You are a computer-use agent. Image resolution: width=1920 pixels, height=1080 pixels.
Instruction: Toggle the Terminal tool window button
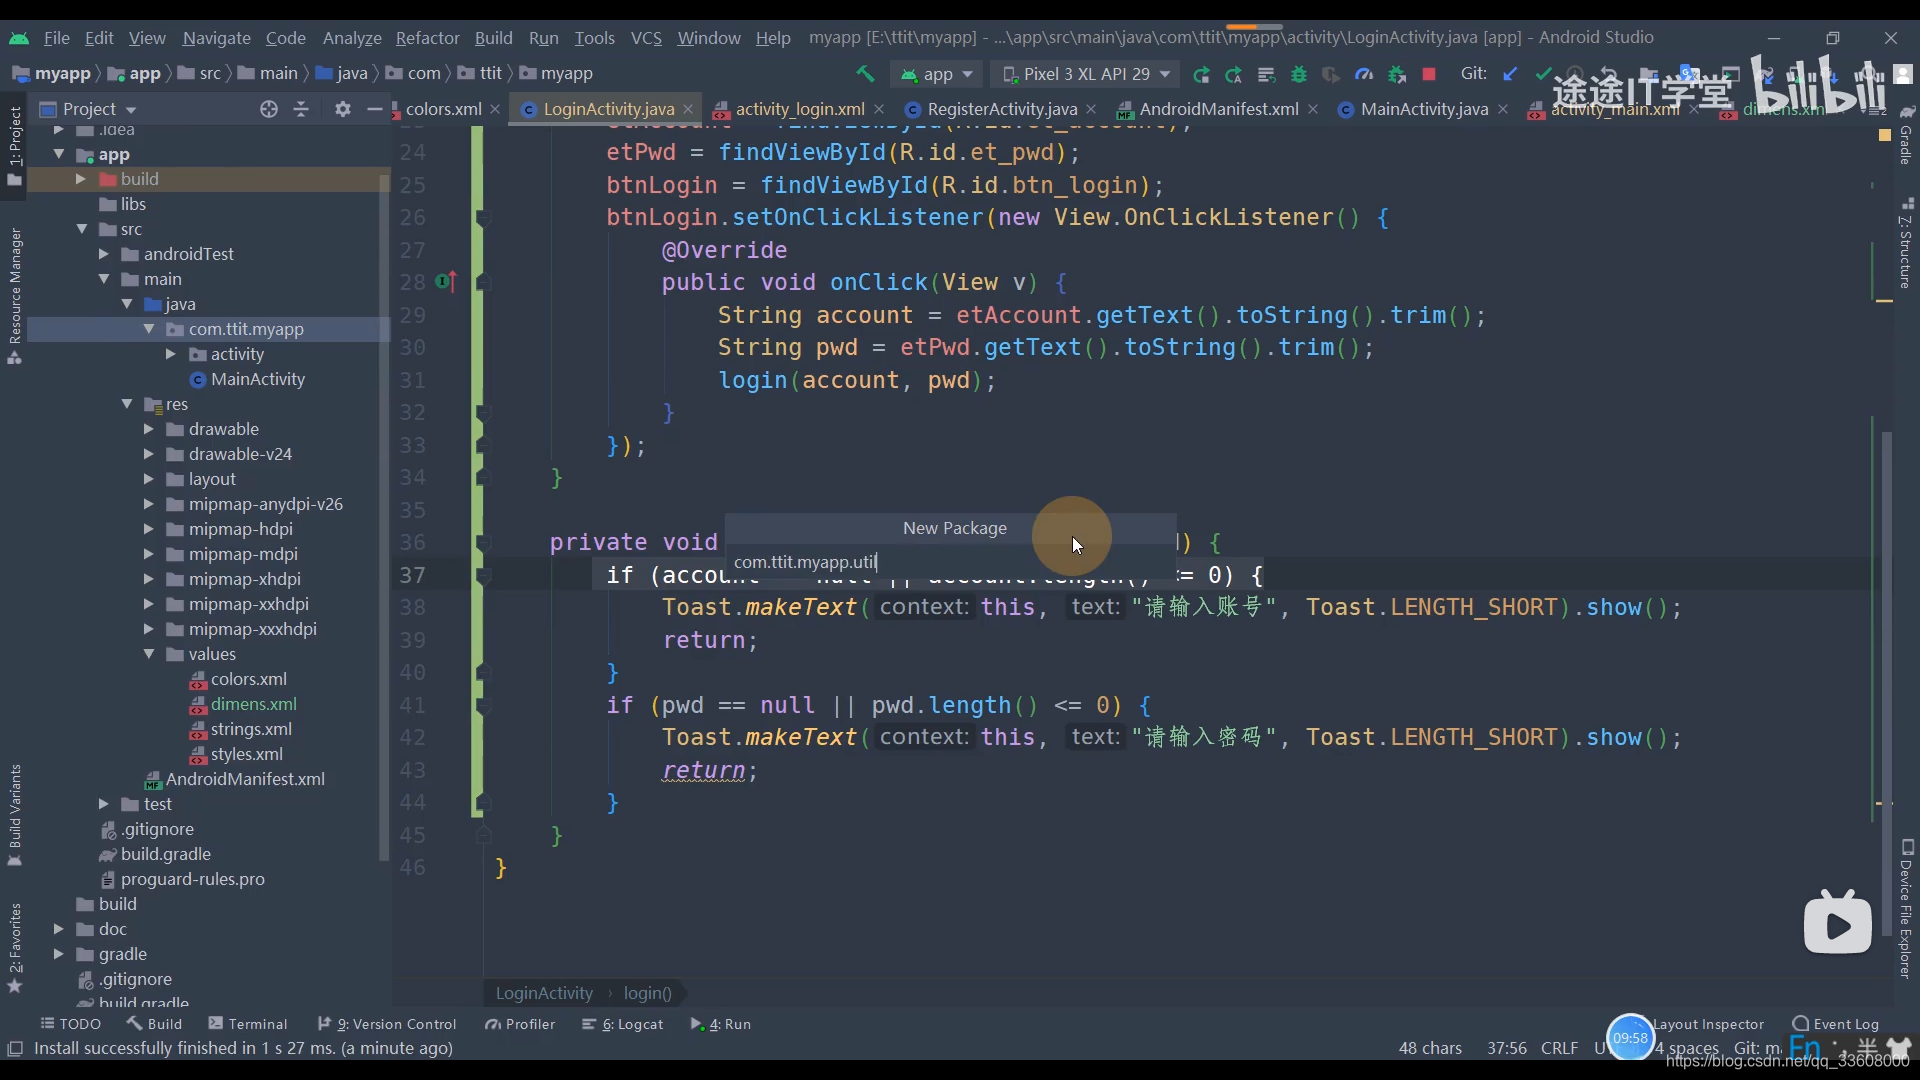coord(248,1024)
